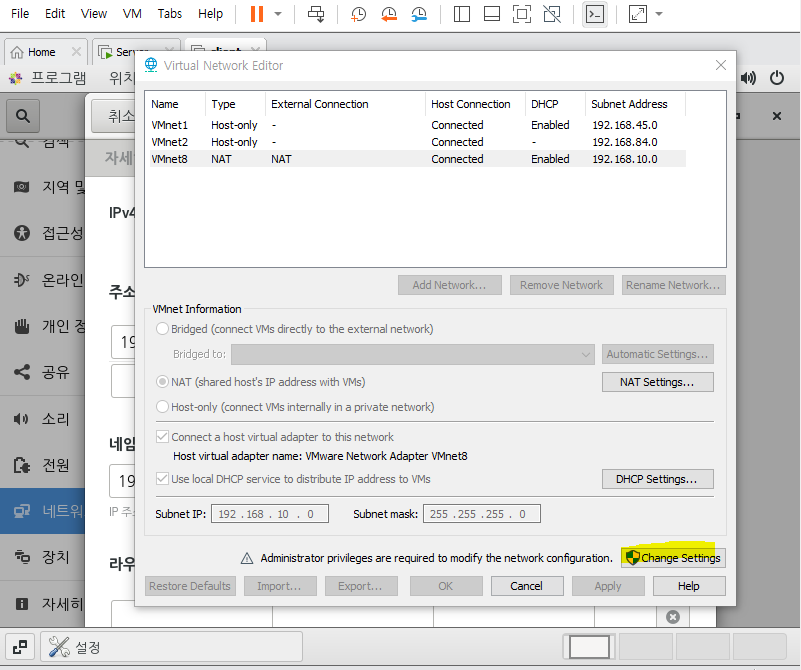Open the console view
801x670 pixels.
coord(595,14)
